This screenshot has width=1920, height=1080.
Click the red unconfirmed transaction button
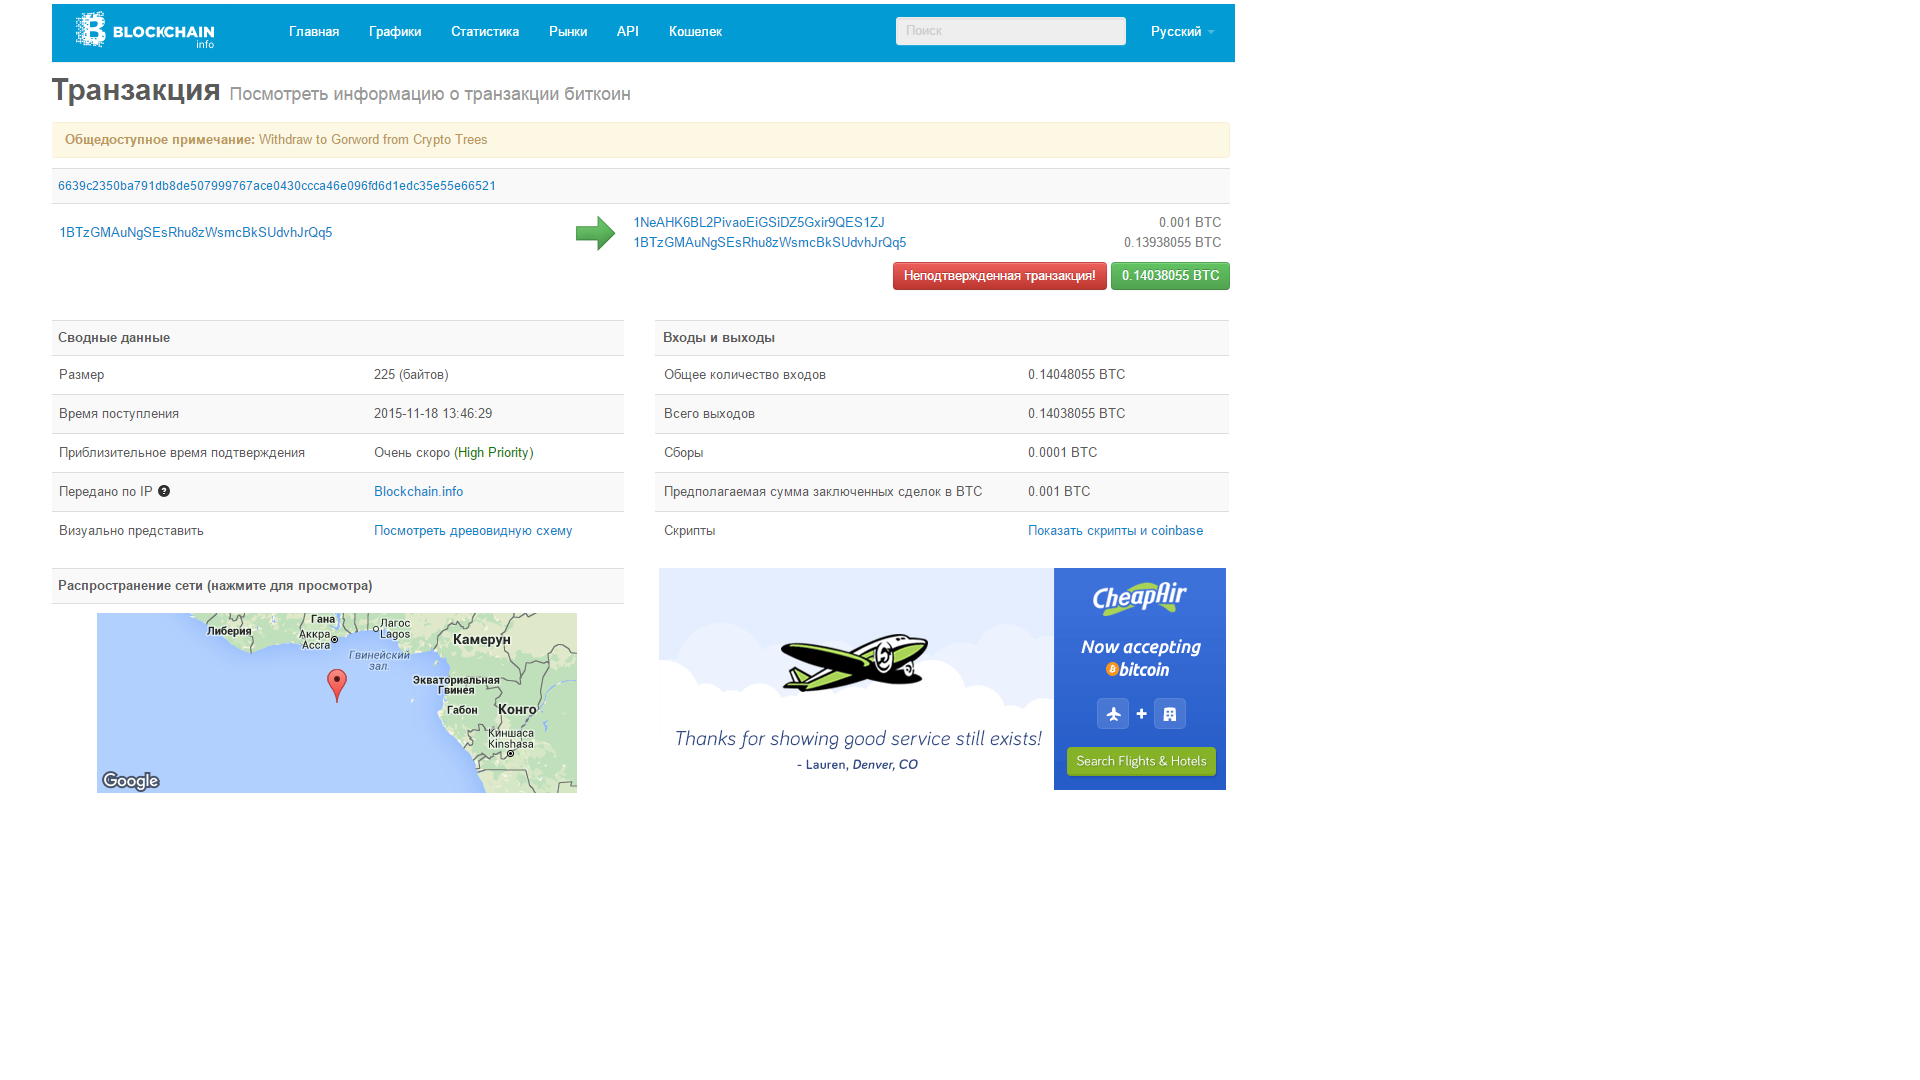pos(999,276)
